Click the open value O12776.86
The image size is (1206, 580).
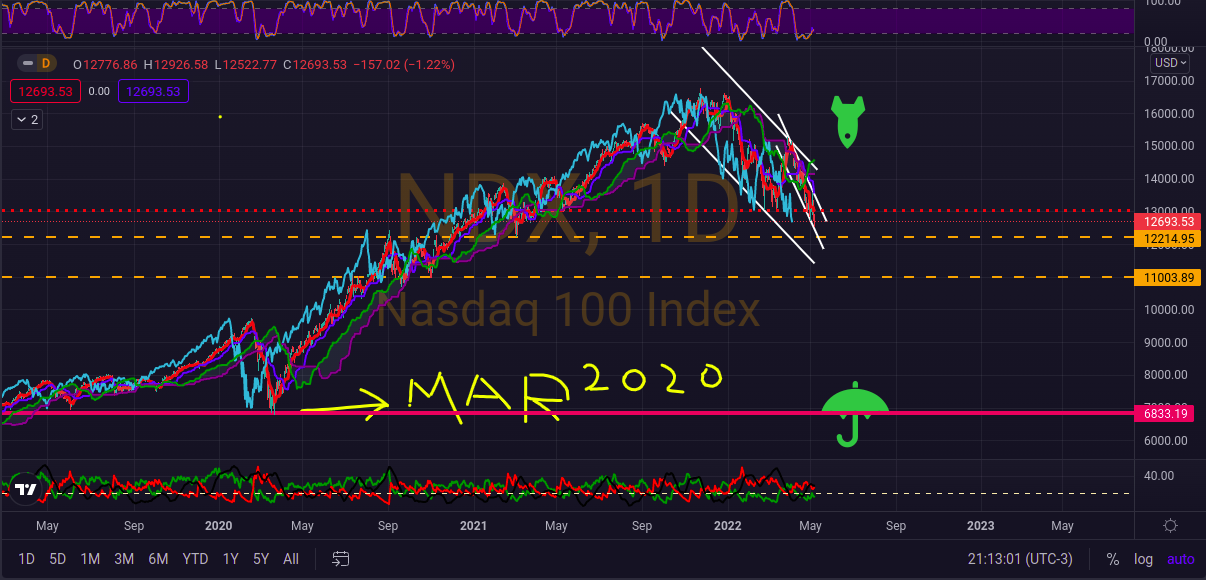[107, 65]
